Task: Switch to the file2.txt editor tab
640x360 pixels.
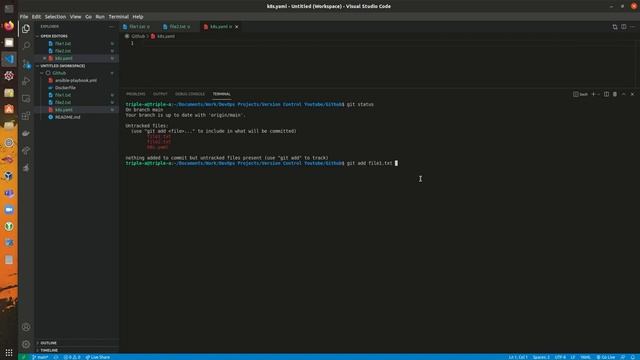Action: point(177,27)
